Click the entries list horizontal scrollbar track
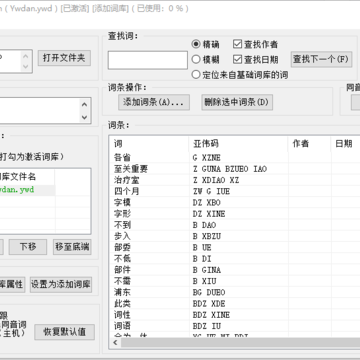The height and width of the screenshot is (360, 360). [240, 343]
